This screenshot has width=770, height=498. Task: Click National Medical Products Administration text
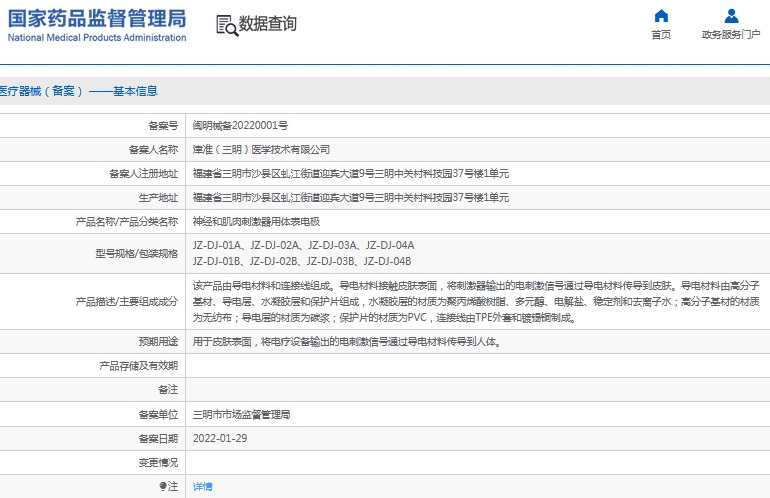(97, 38)
